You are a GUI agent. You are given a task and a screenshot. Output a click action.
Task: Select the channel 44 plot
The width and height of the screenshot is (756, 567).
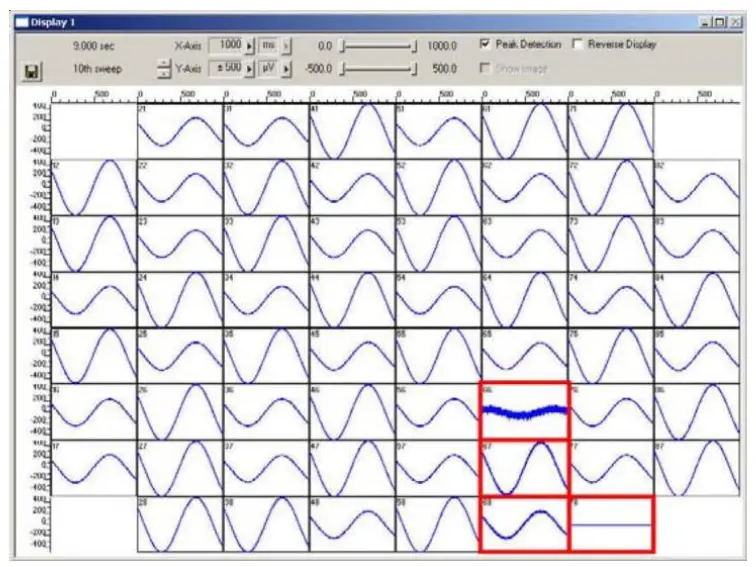(x=352, y=299)
